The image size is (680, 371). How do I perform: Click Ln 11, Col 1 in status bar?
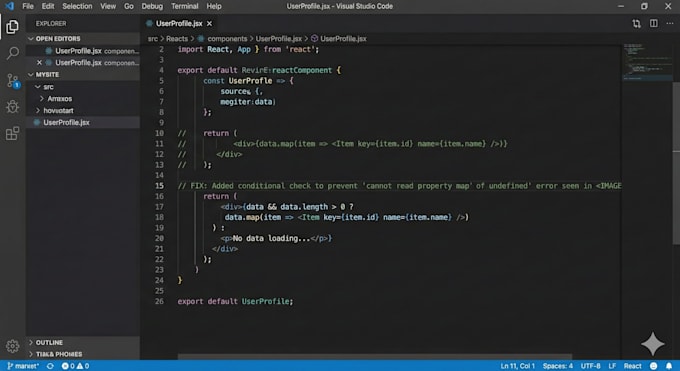click(x=517, y=366)
